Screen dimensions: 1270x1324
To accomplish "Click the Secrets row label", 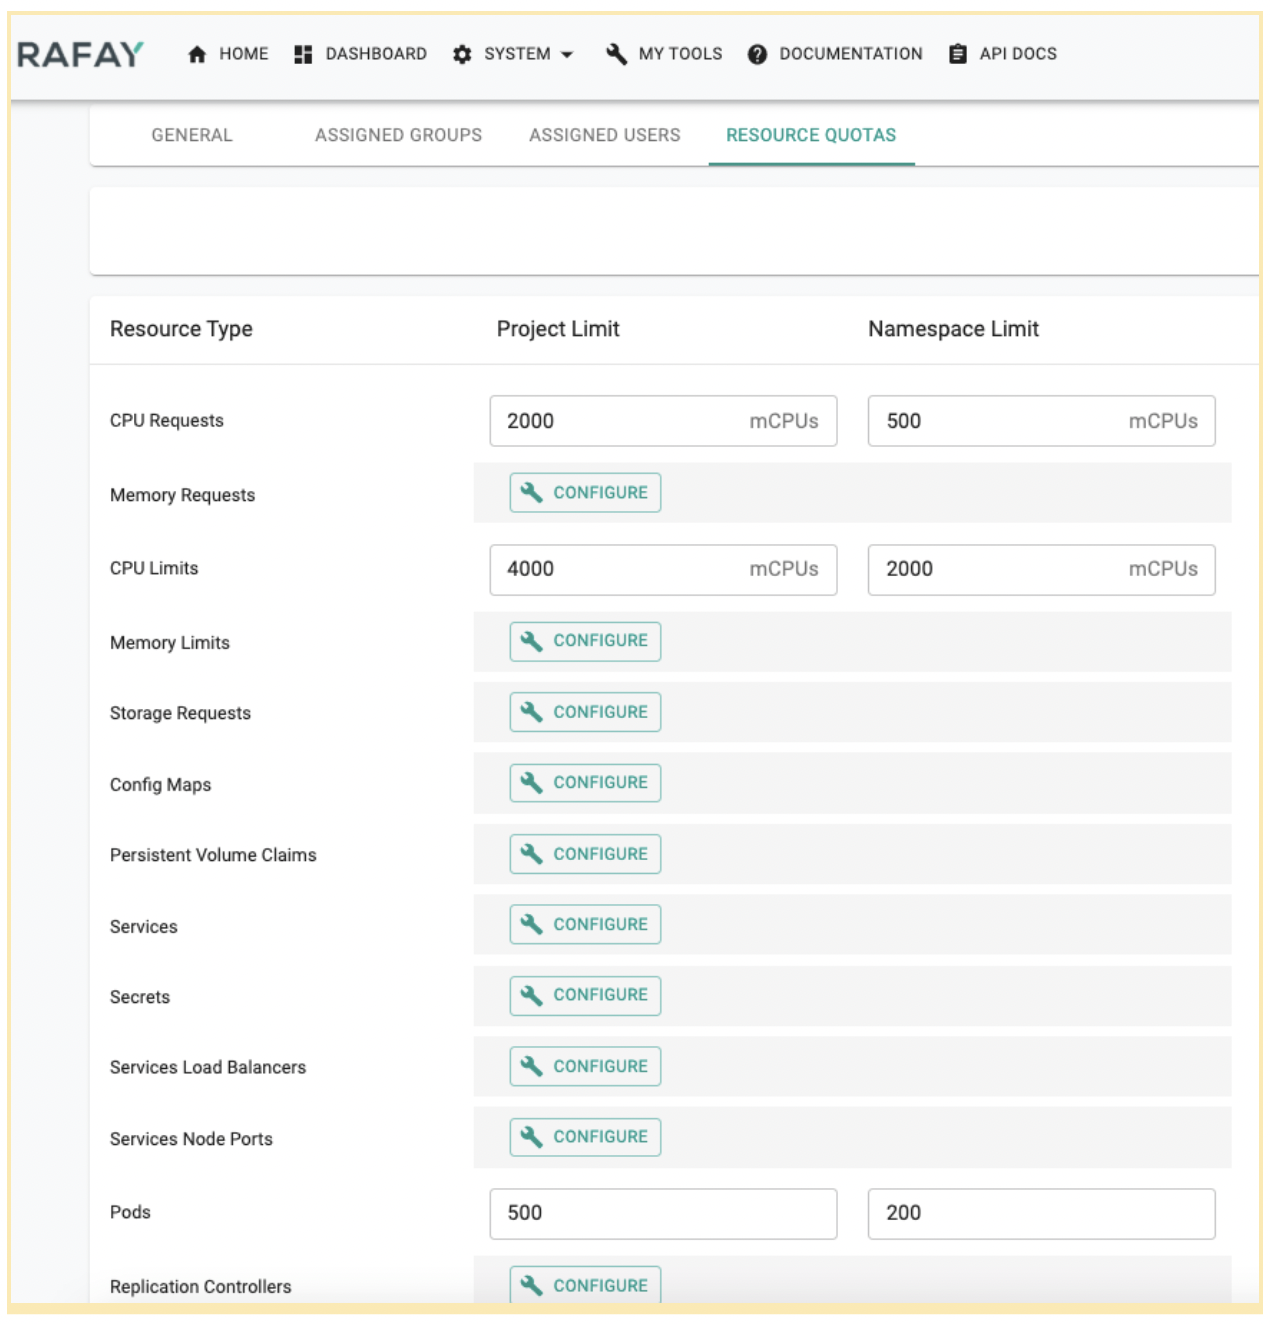I will tap(140, 997).
